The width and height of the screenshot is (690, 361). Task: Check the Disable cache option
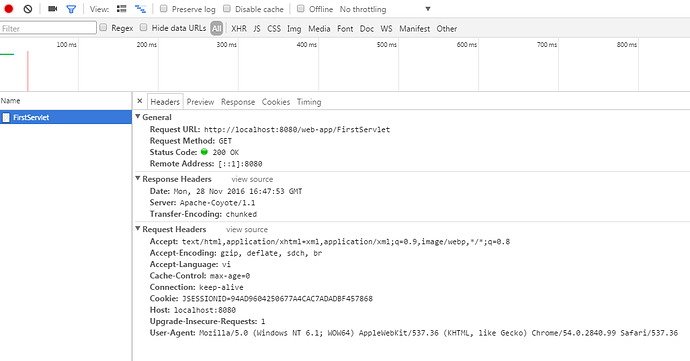point(227,8)
